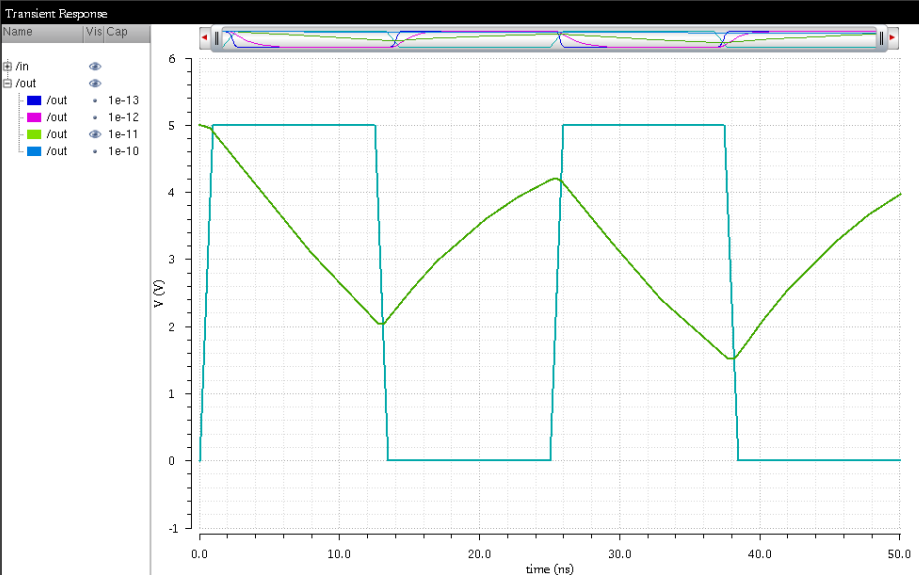Click the right red arrow of overview strip
The width and height of the screenshot is (919, 575).
coord(893,38)
